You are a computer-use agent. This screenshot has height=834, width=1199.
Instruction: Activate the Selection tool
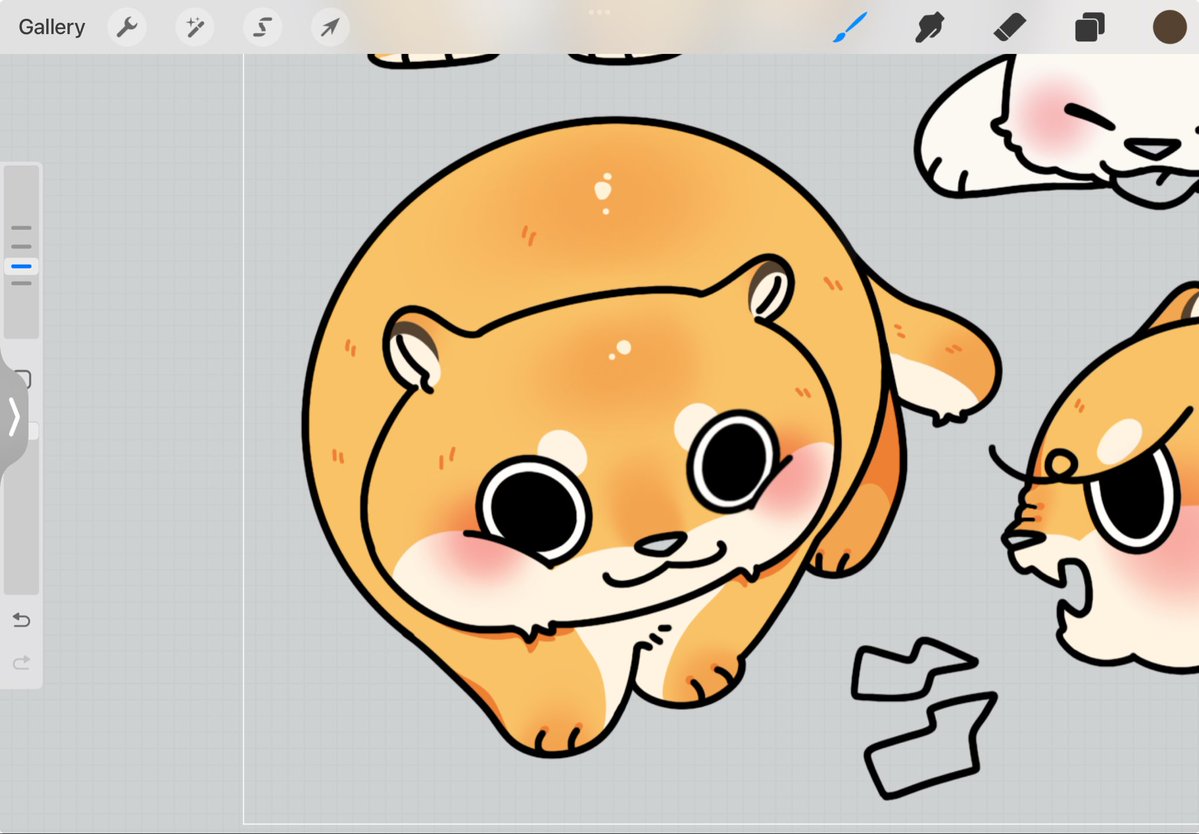pos(262,28)
